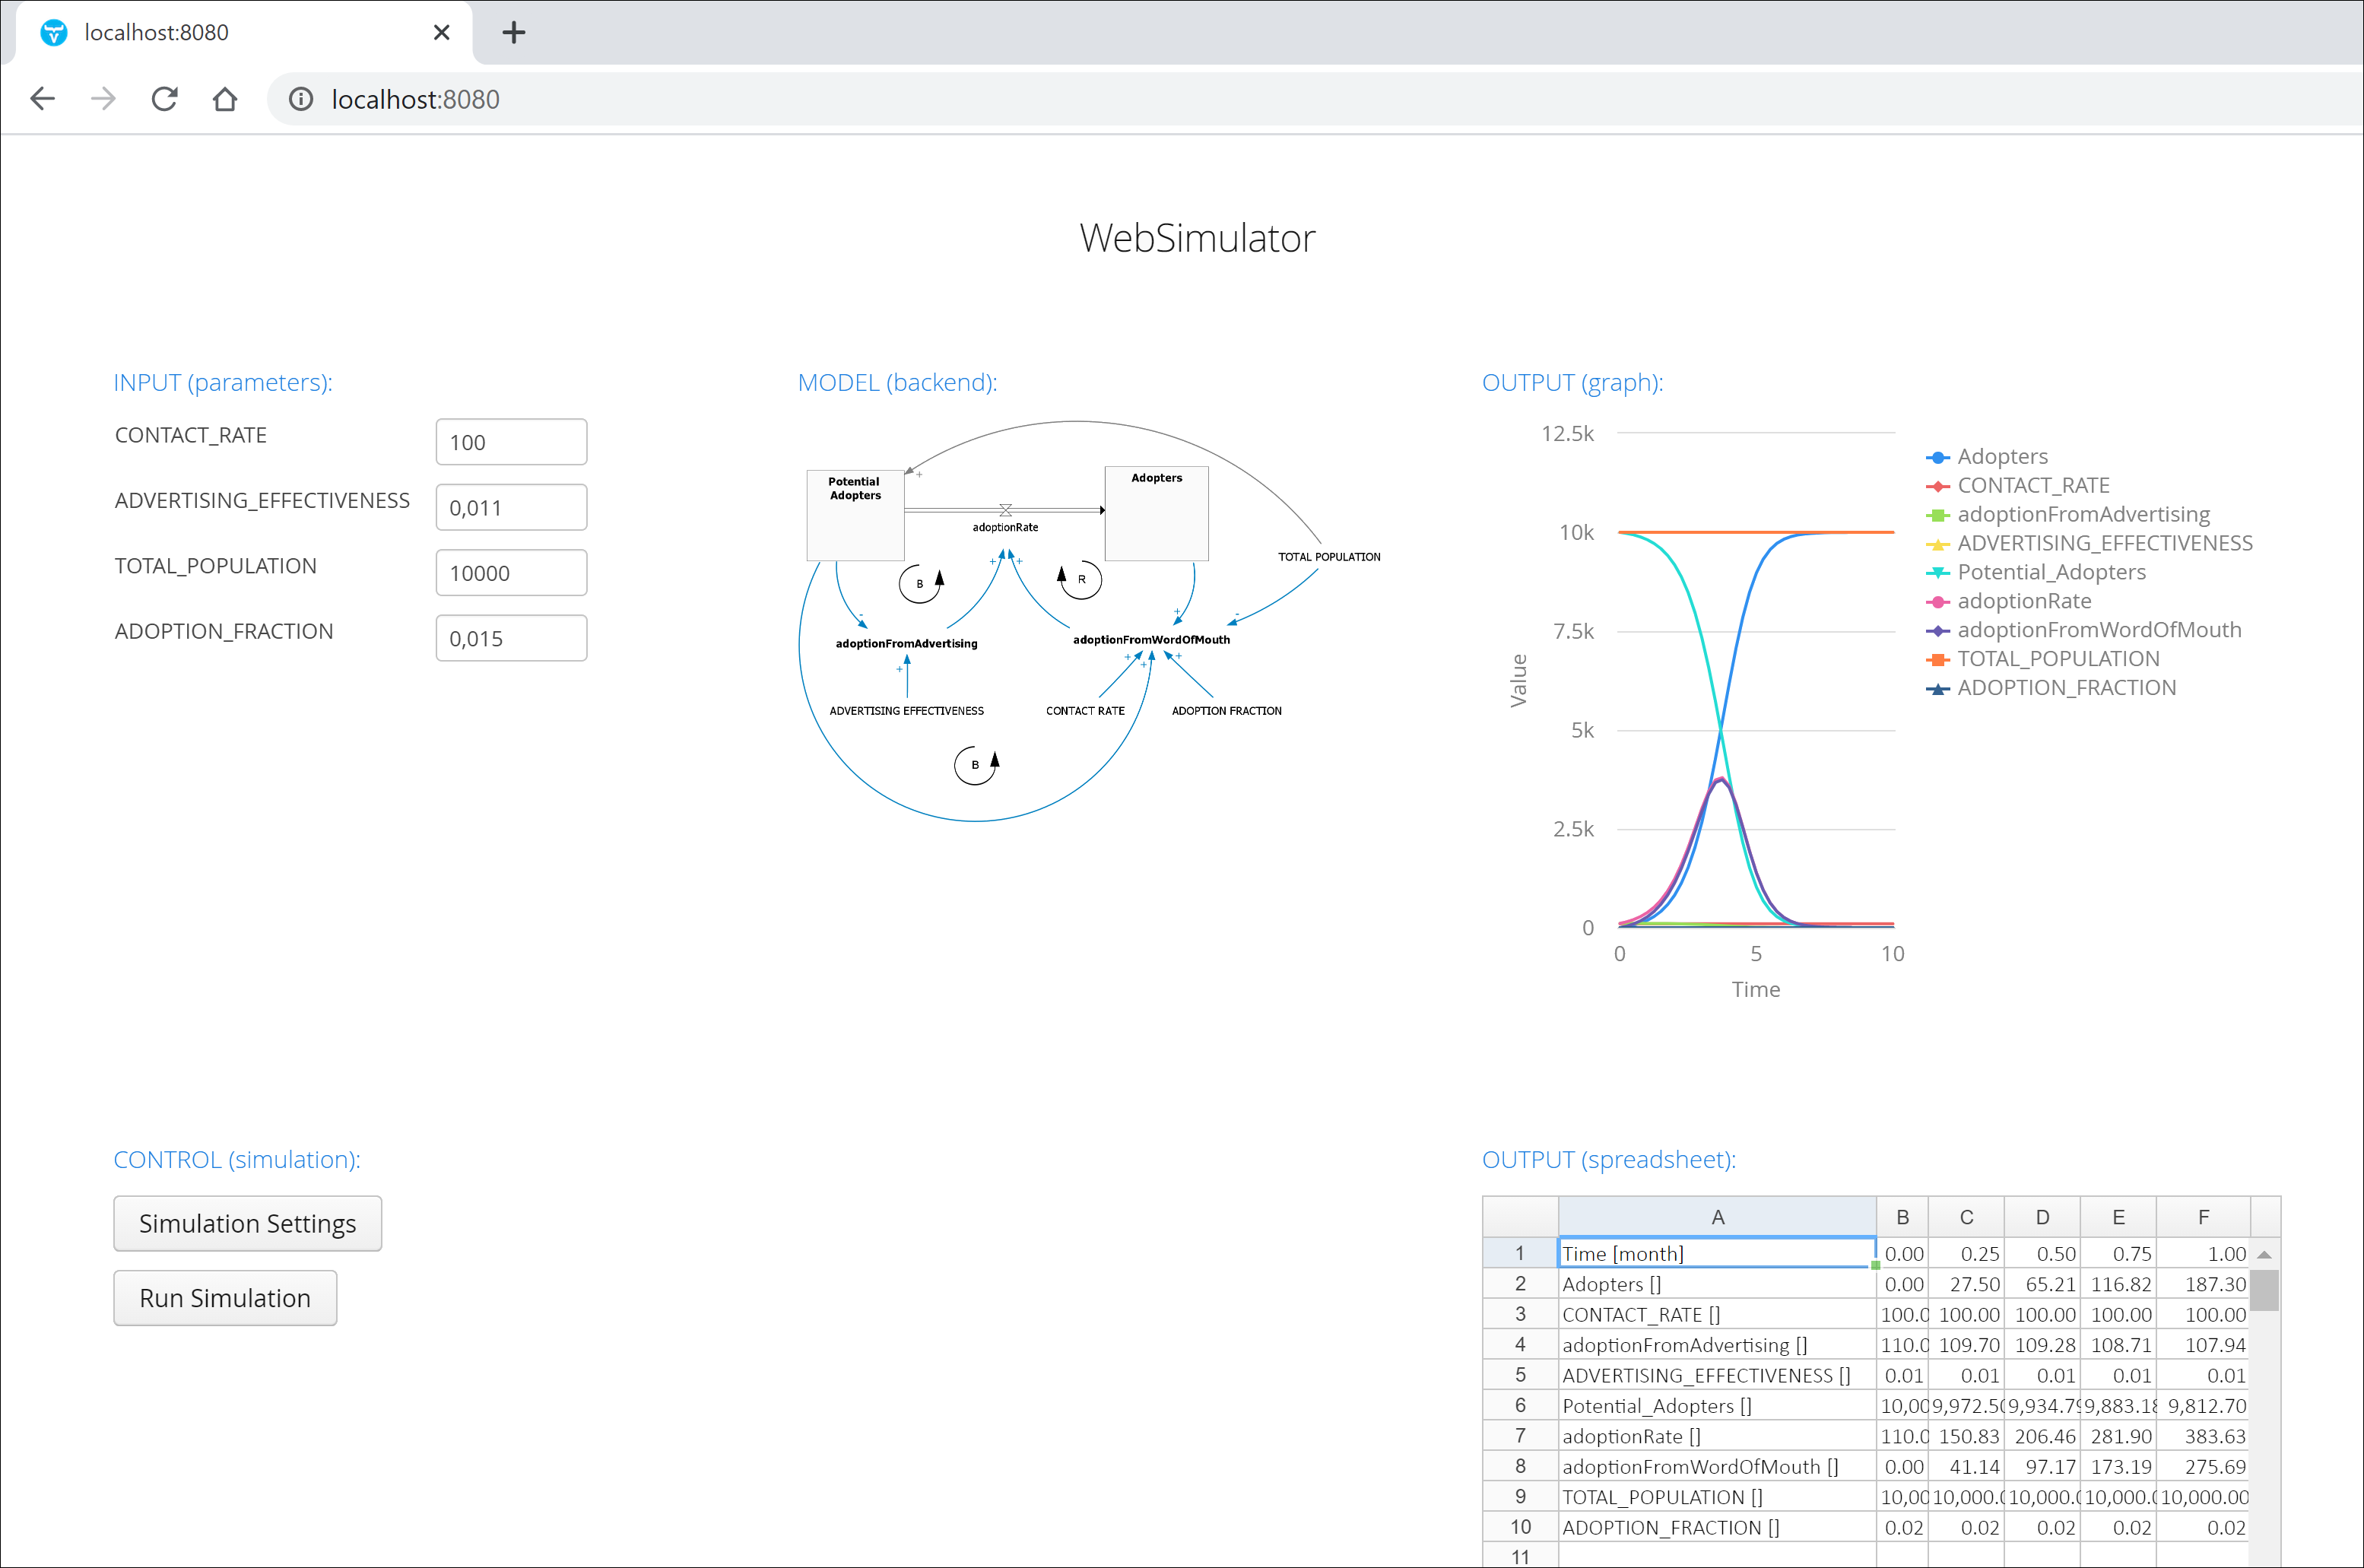The image size is (2364, 1568).
Task: Click the browser forward arrow
Action: tap(103, 99)
